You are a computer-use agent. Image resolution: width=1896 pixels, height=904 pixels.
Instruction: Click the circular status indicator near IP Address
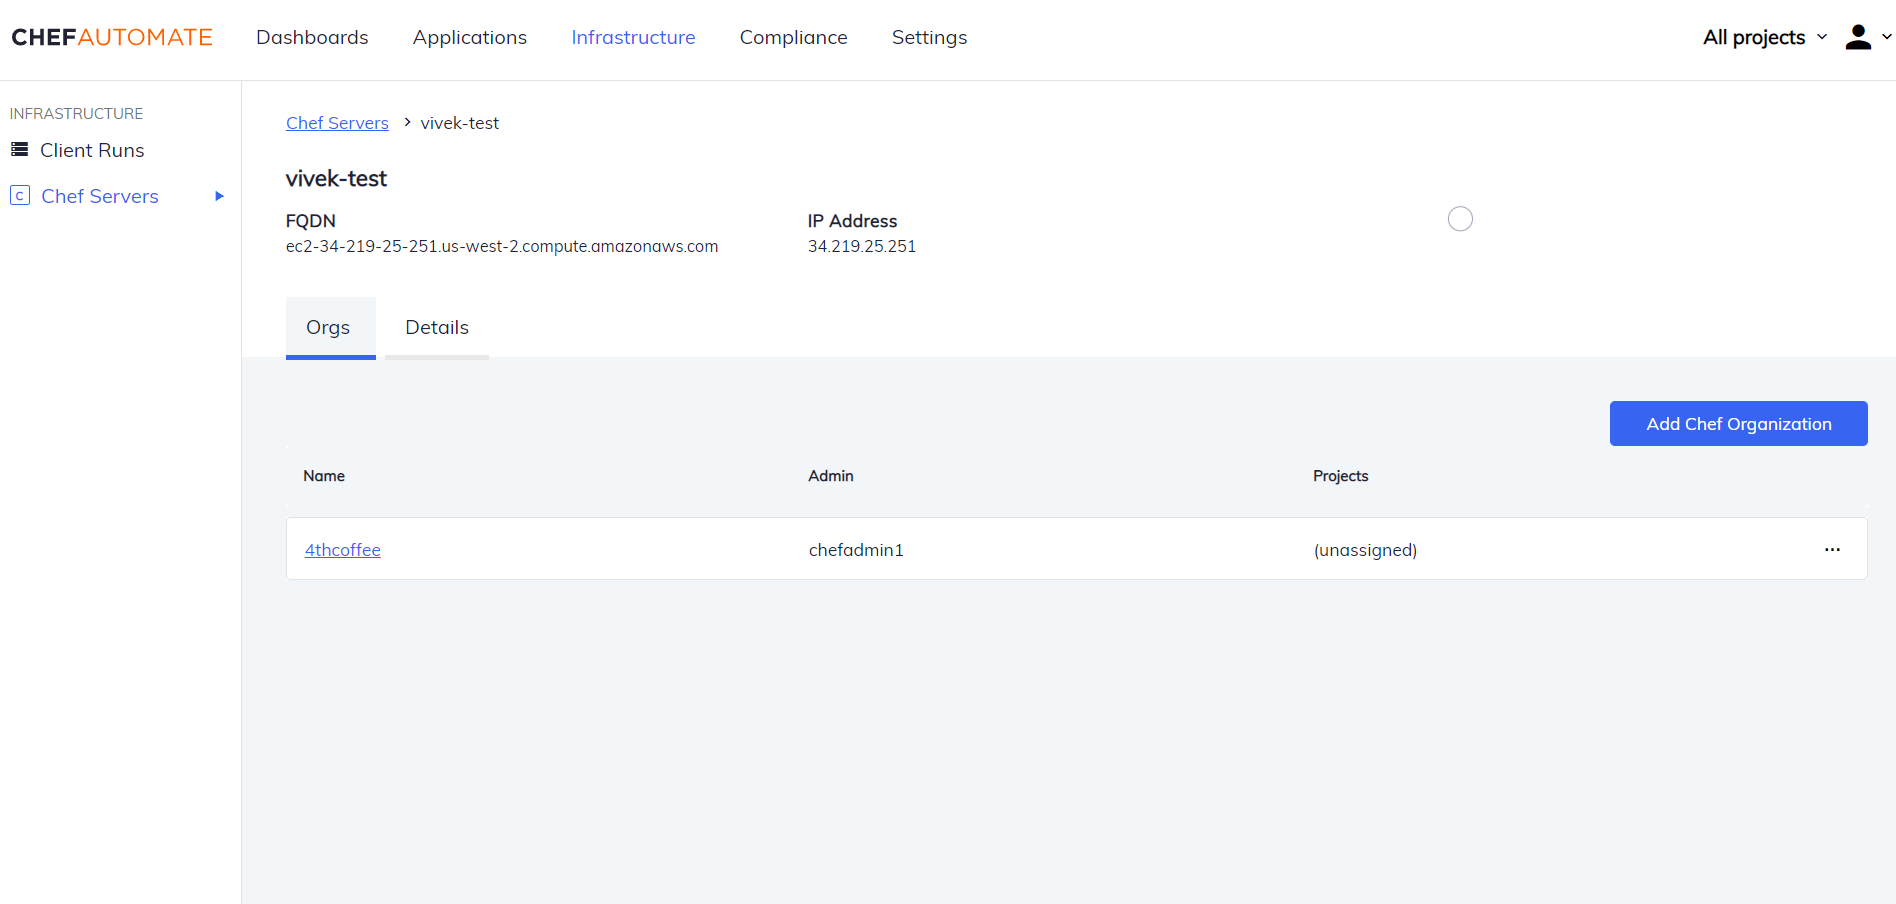1460,219
